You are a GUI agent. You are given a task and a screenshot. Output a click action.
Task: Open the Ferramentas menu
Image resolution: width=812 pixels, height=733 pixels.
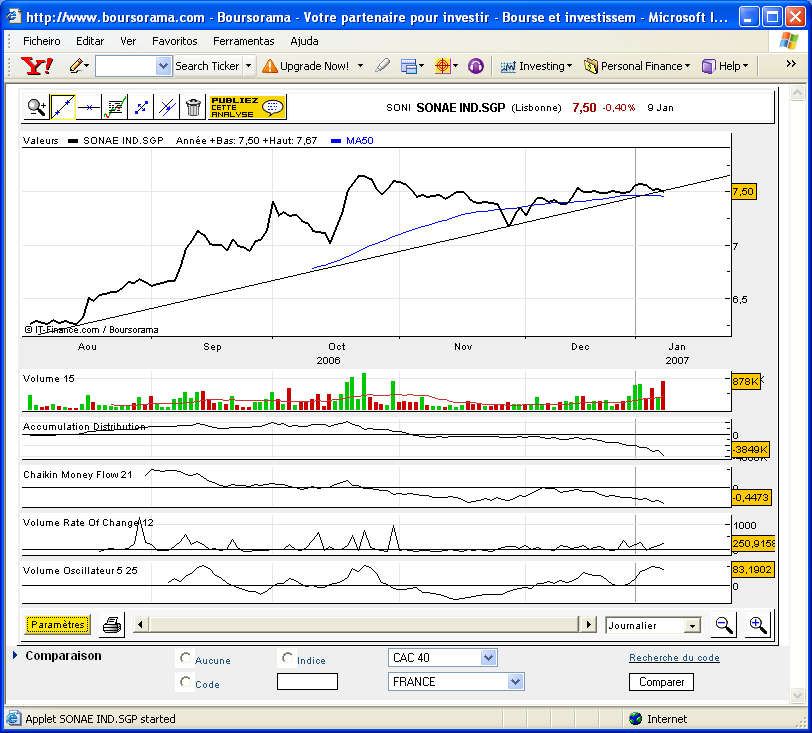pyautogui.click(x=243, y=41)
